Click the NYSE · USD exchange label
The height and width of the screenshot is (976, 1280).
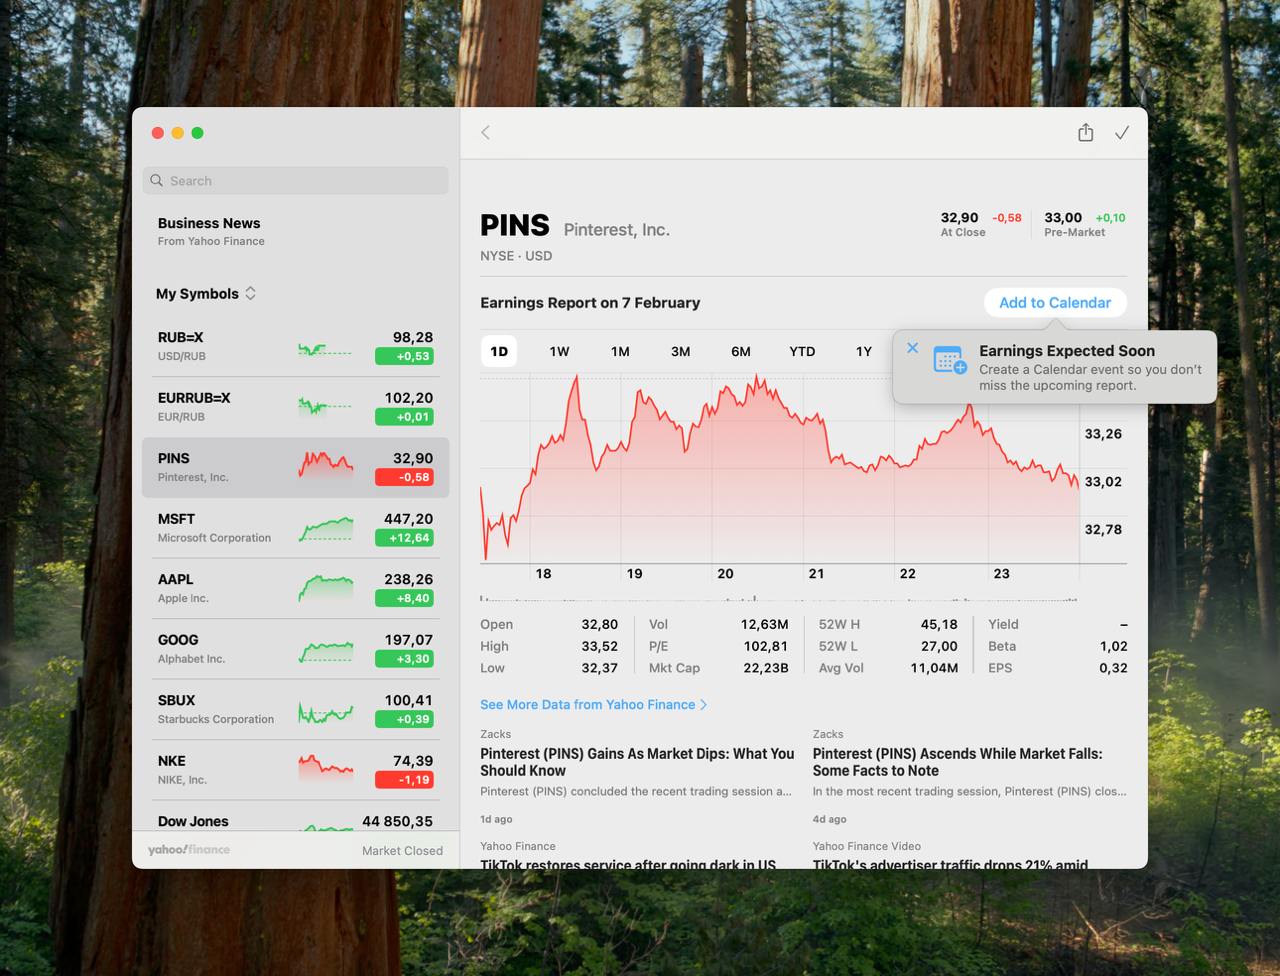pyautogui.click(x=516, y=256)
